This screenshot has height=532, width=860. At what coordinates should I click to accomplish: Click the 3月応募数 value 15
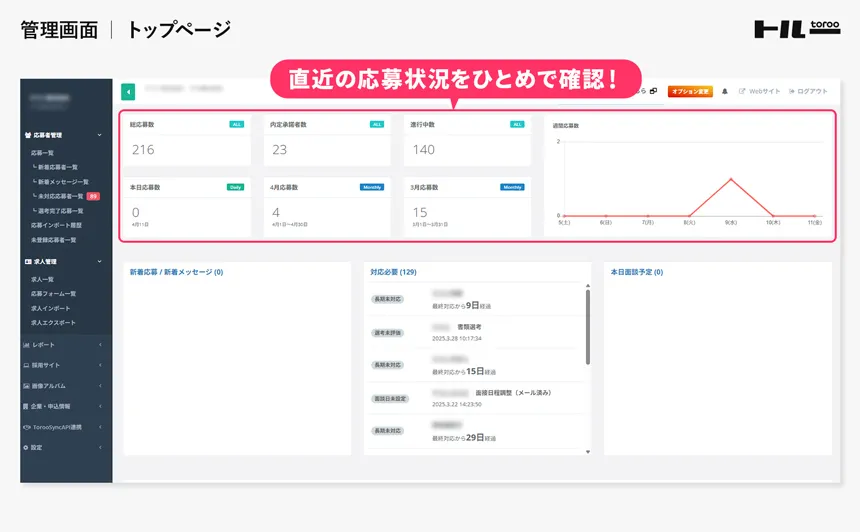tap(420, 212)
